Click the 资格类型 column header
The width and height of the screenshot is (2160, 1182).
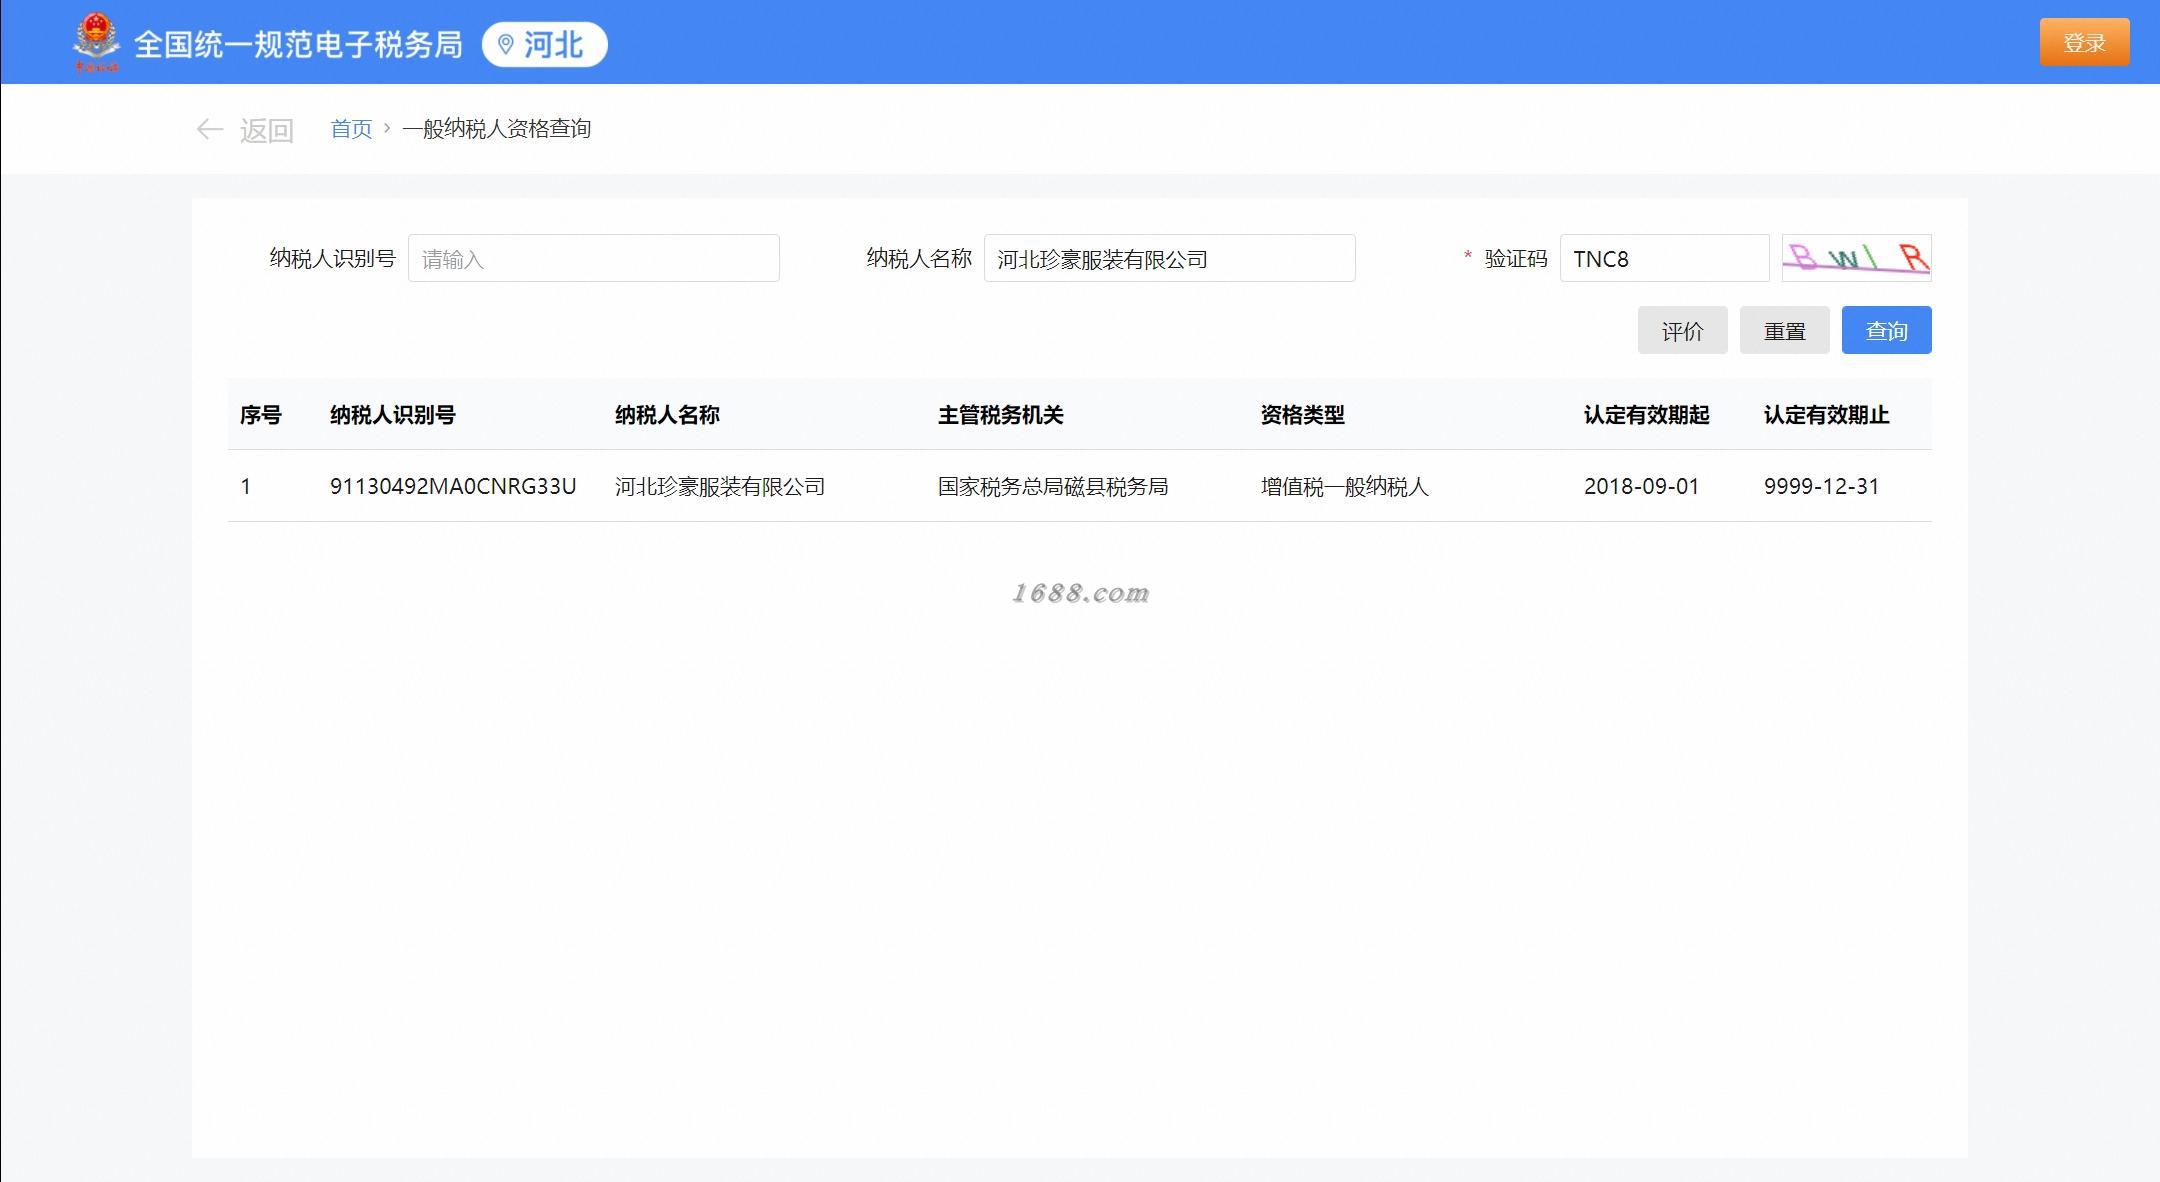[1302, 415]
